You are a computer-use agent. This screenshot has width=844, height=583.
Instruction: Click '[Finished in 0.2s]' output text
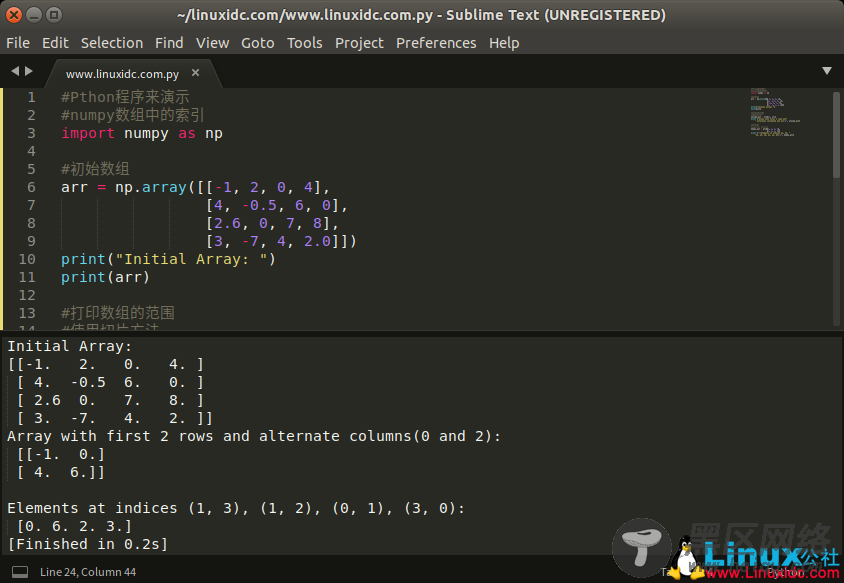tap(87, 544)
